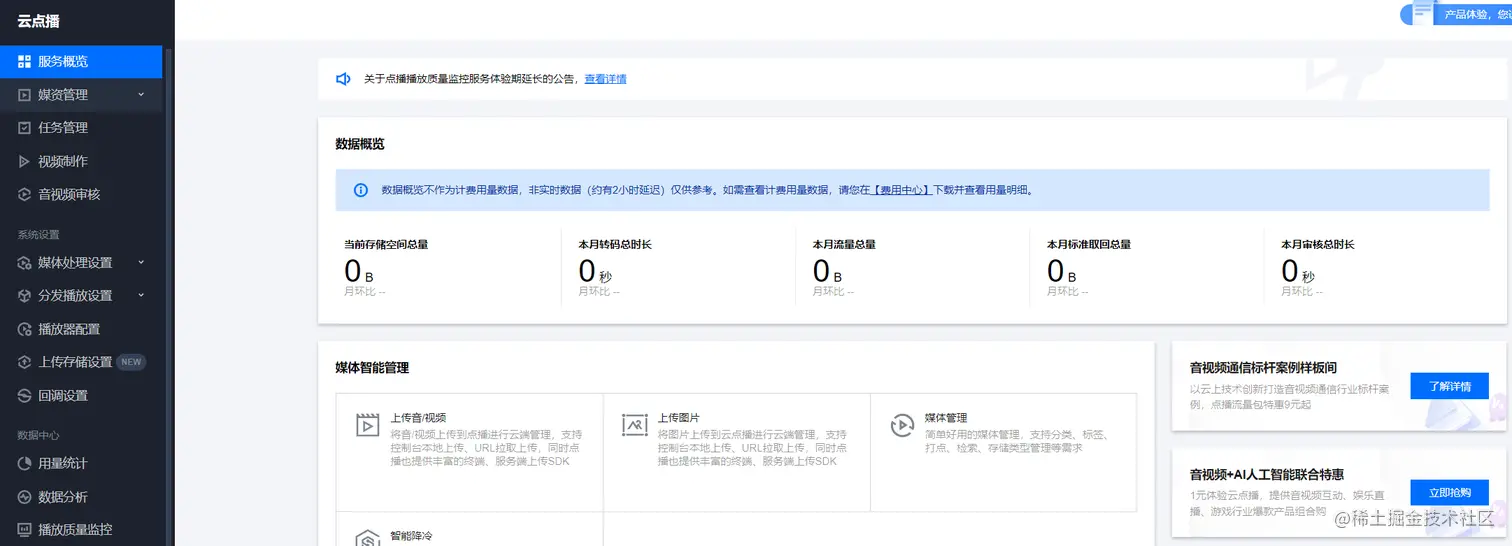Expand the 媒体处理设置 submenu chevron
Image resolution: width=1512 pixels, height=546 pixels.
(x=141, y=262)
